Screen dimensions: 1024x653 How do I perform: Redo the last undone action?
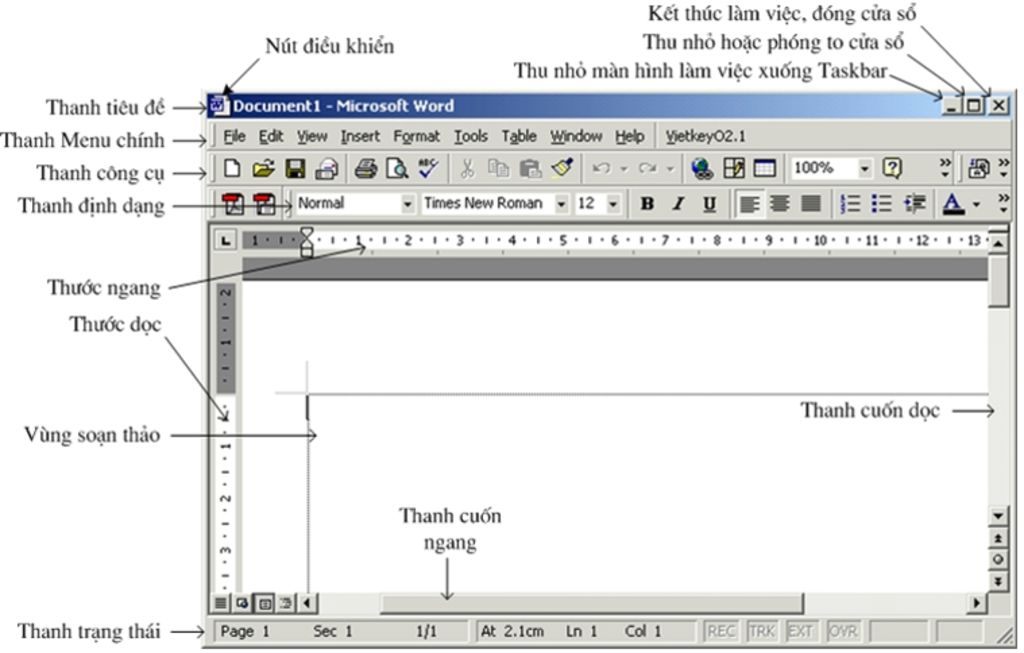[648, 168]
